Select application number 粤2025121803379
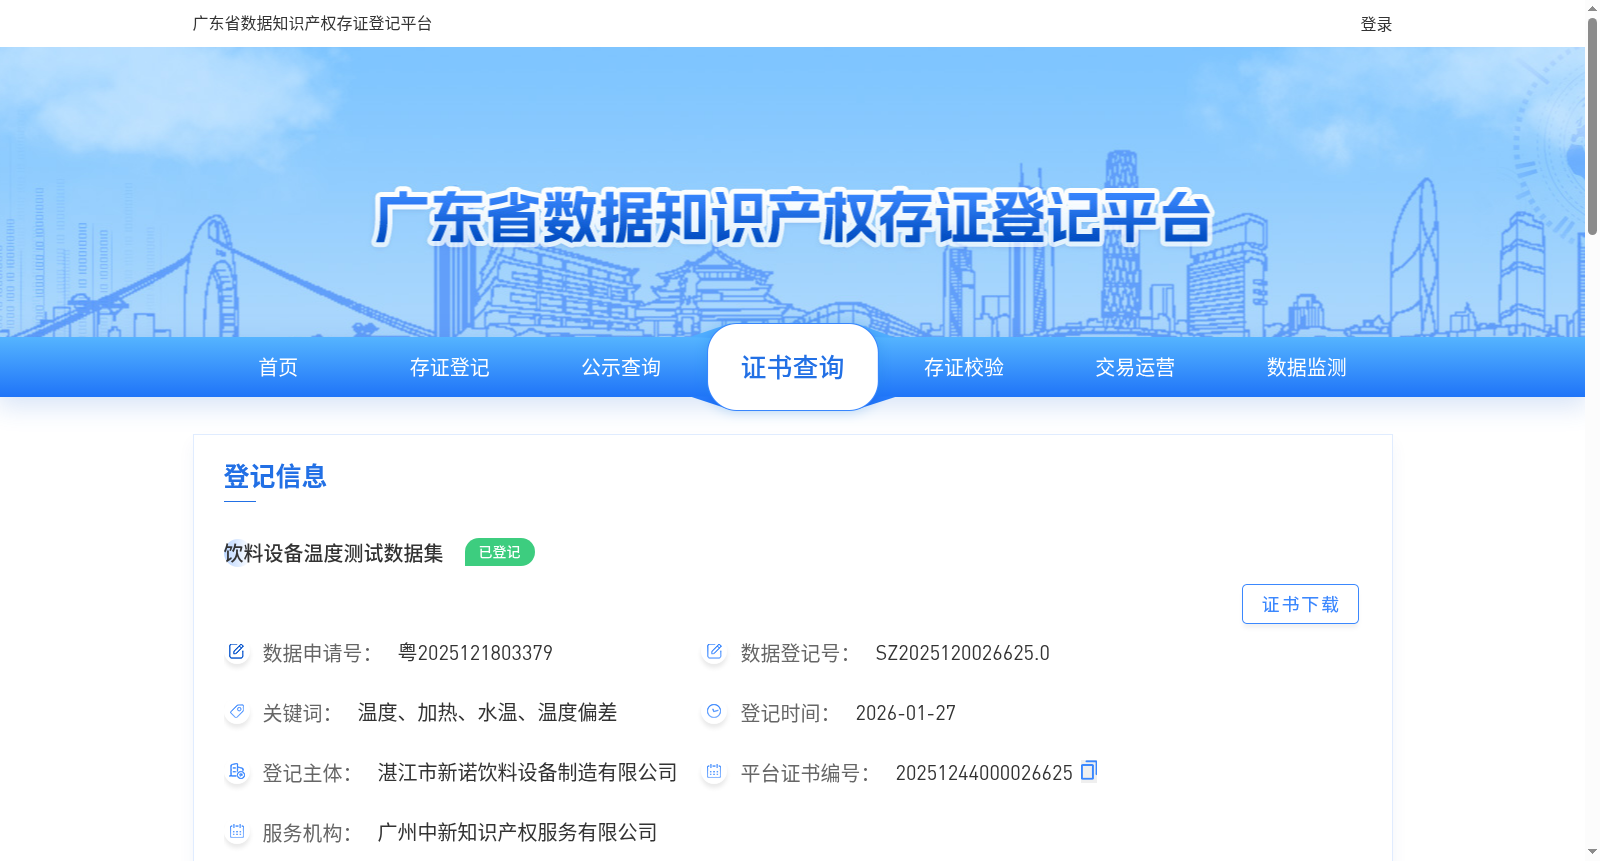1600x861 pixels. pyautogui.click(x=475, y=653)
